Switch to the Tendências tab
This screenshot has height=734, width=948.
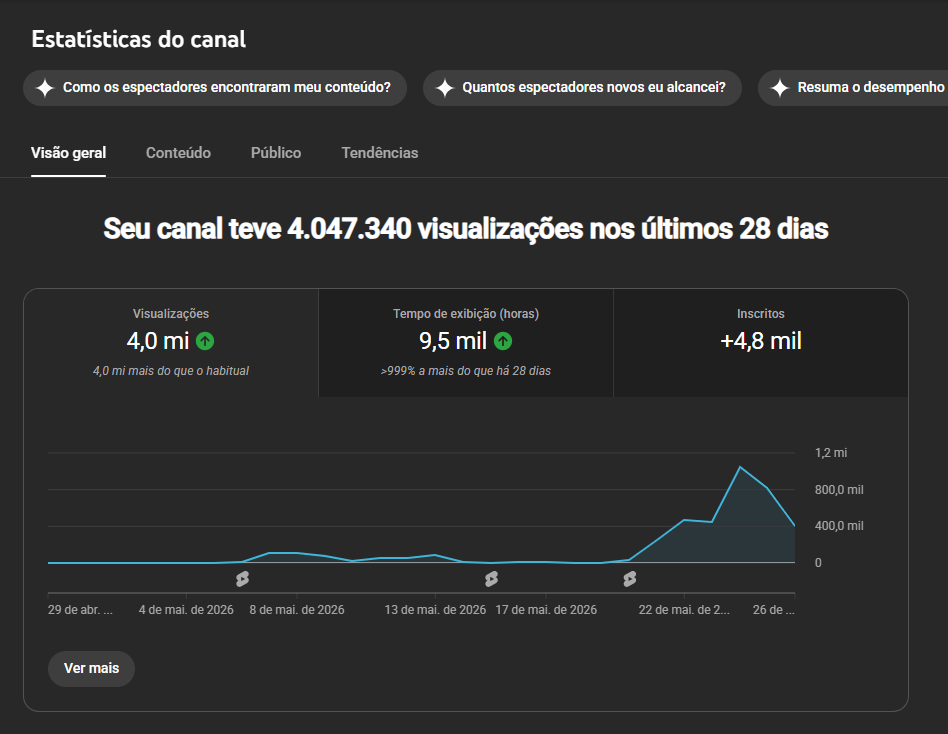[x=380, y=153]
